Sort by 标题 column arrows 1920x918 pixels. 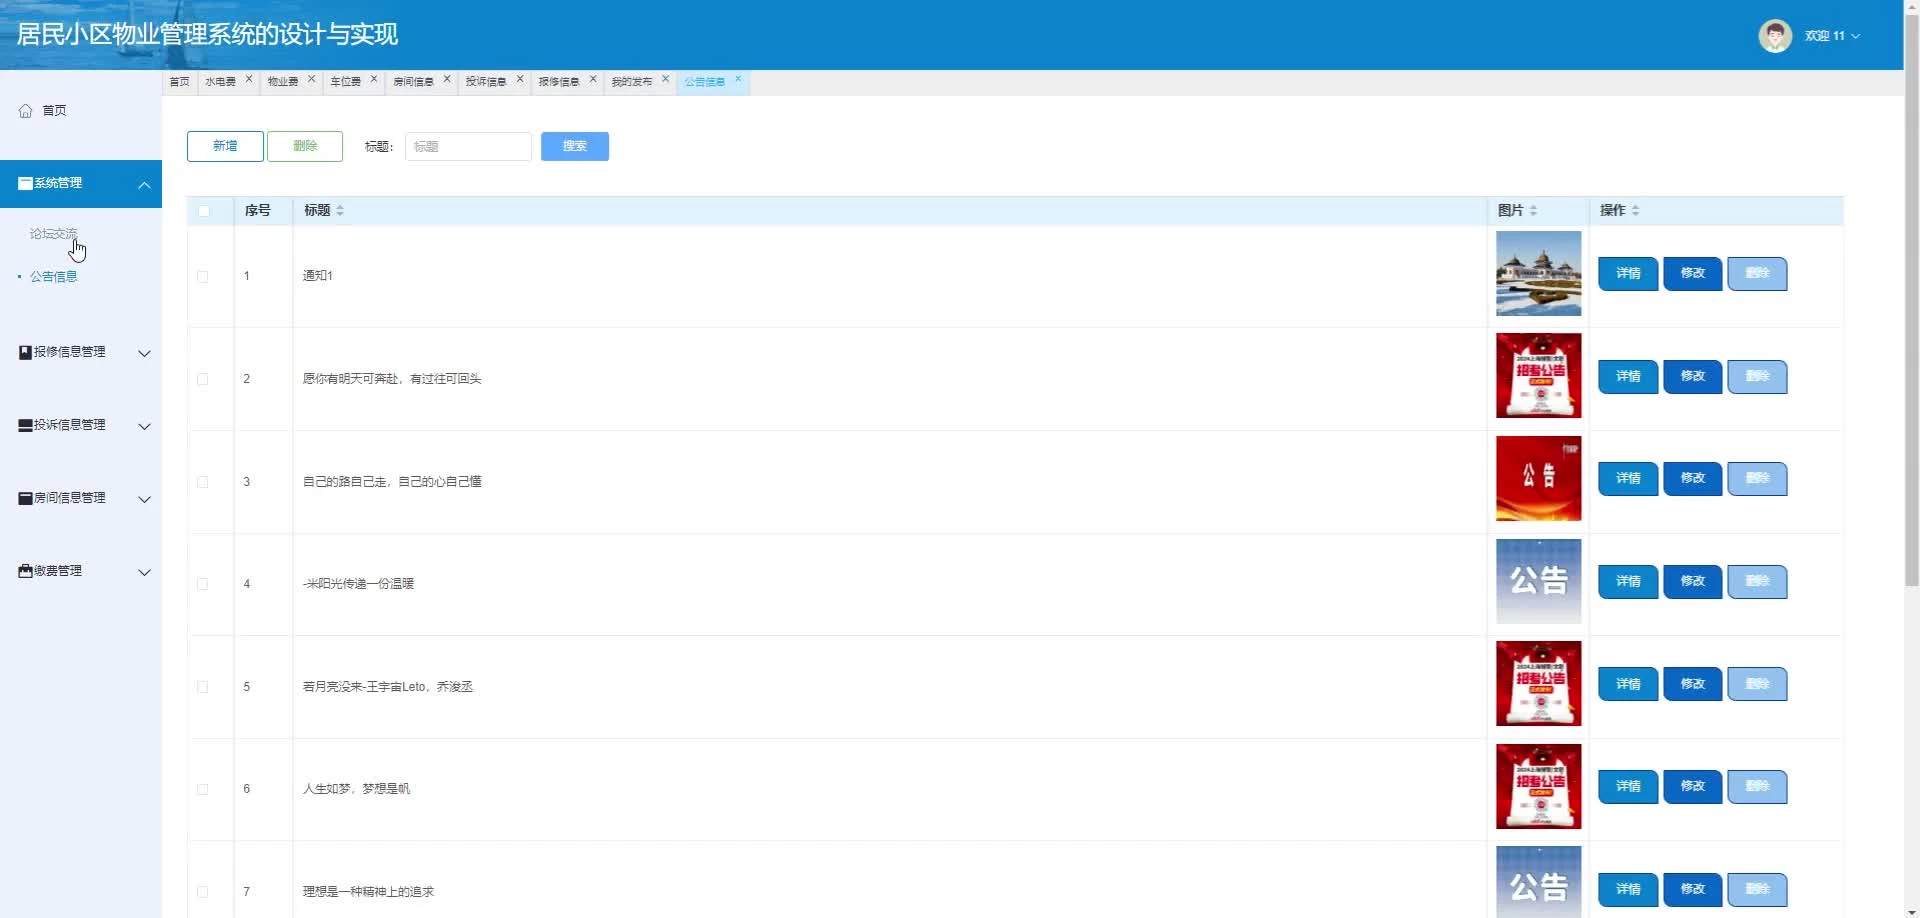click(340, 211)
